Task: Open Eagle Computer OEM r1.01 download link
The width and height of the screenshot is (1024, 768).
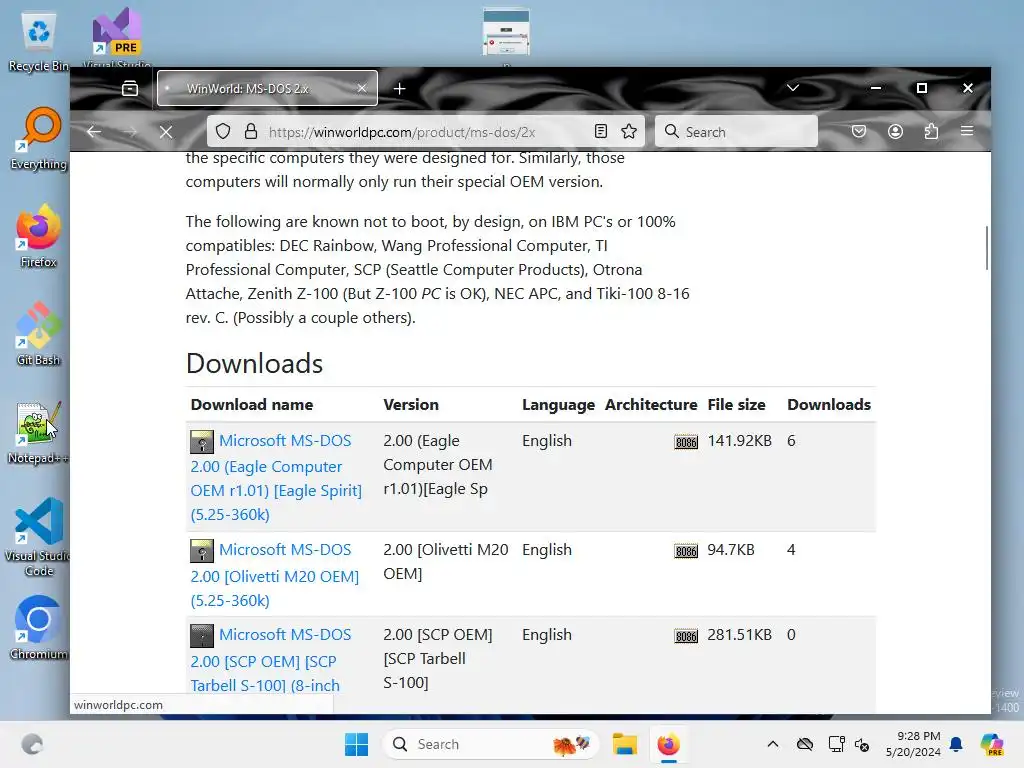Action: click(276, 477)
